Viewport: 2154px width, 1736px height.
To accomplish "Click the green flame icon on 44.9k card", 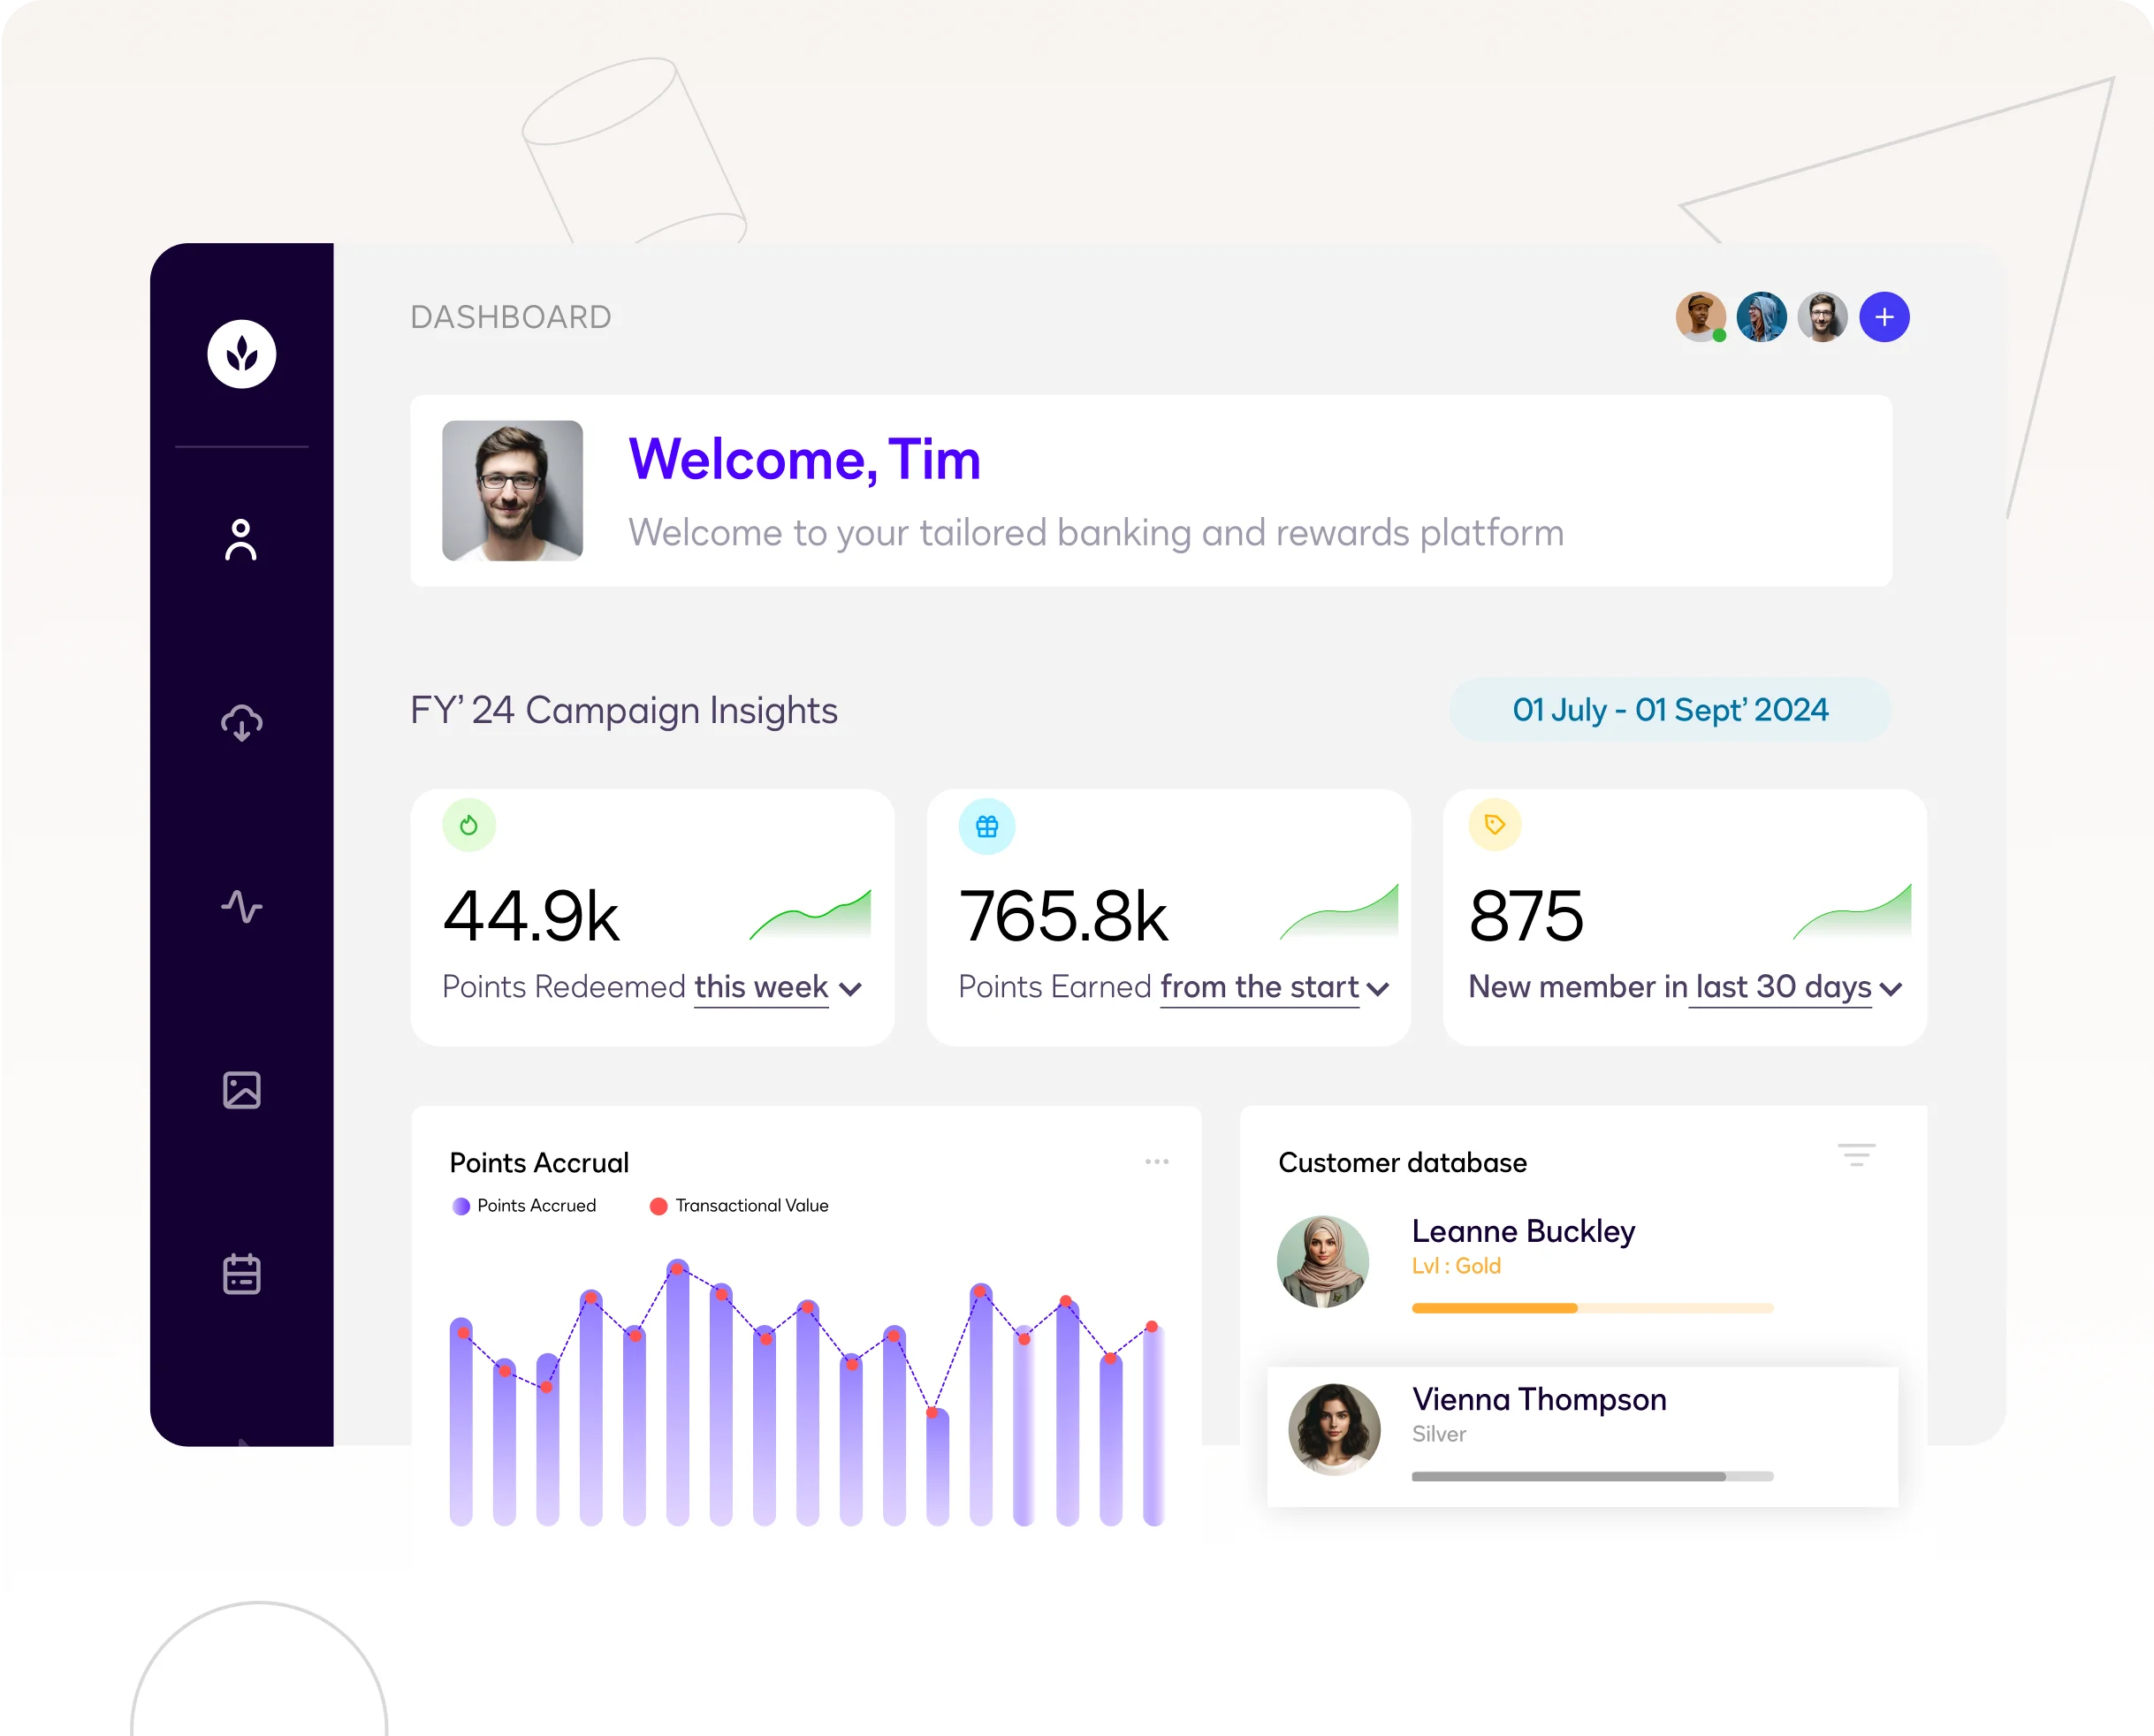I will [469, 826].
